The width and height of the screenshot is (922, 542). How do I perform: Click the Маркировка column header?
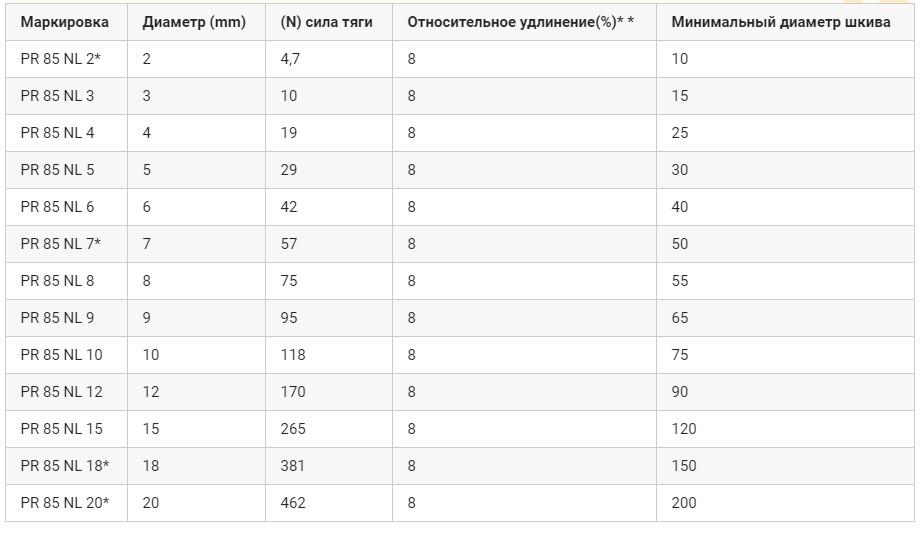click(x=66, y=22)
